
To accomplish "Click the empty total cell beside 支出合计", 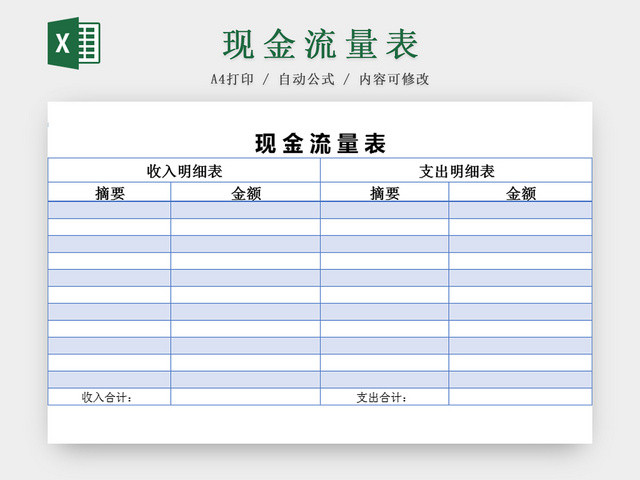I will tap(520, 397).
